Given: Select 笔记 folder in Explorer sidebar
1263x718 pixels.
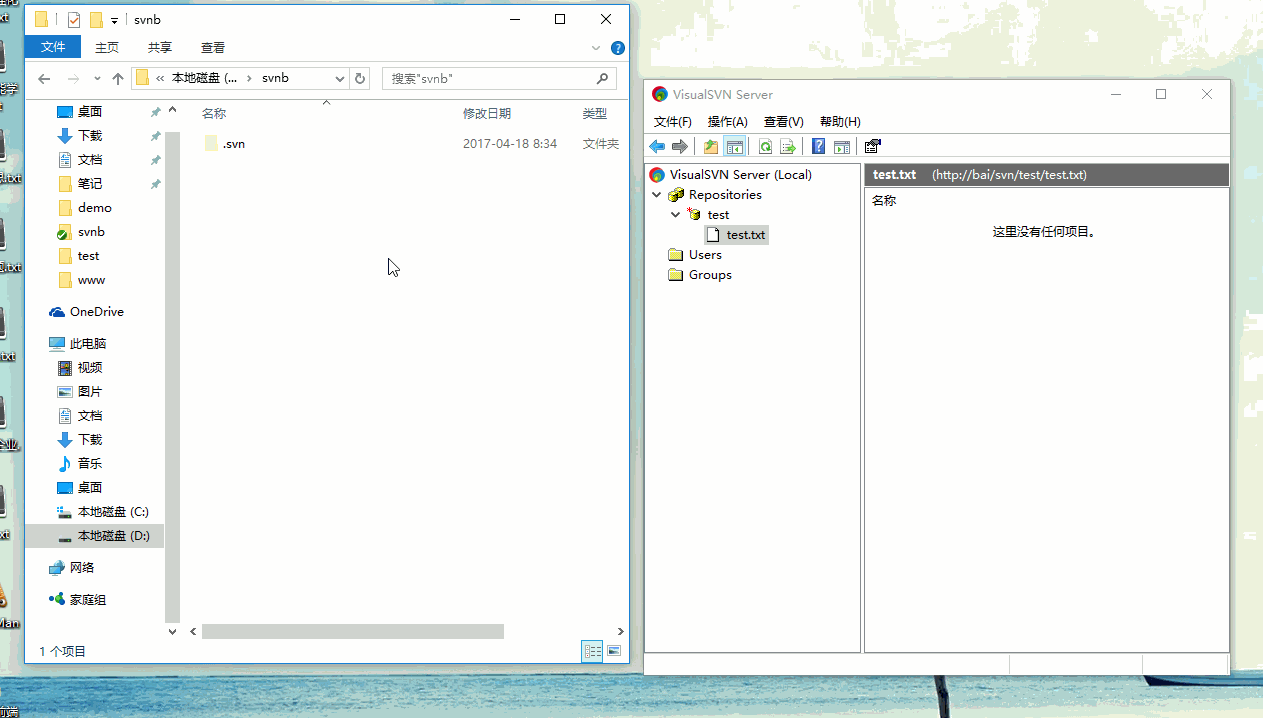Looking at the screenshot, I should (90, 184).
